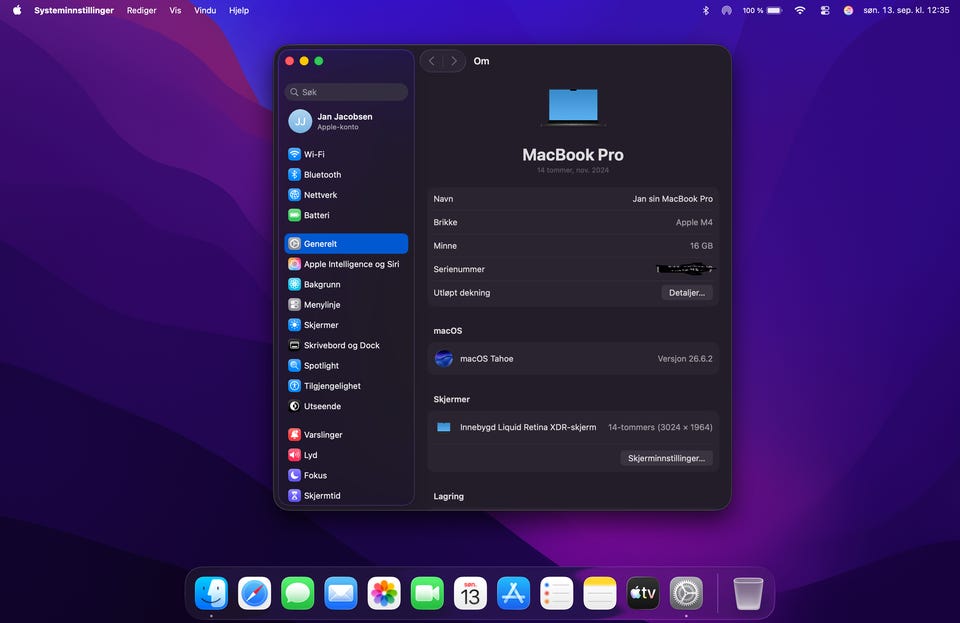Open Bluetooth settings in sidebar
This screenshot has height=623, width=960.
346,174
